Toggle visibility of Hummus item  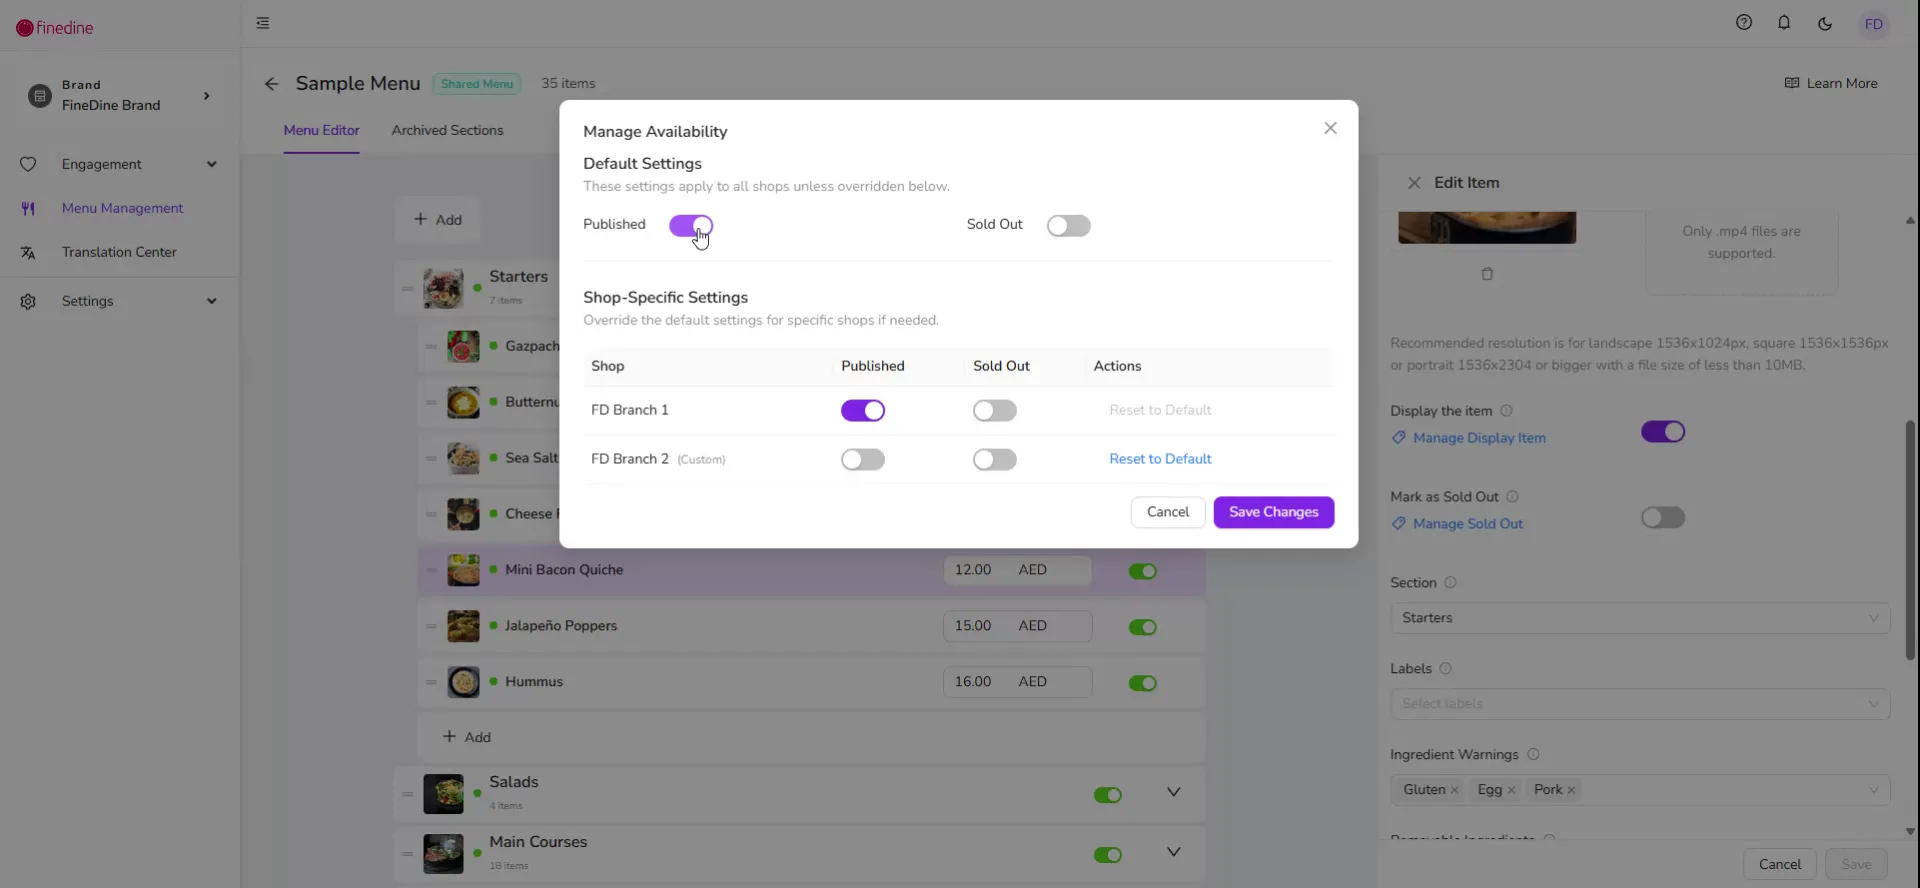1143,683
